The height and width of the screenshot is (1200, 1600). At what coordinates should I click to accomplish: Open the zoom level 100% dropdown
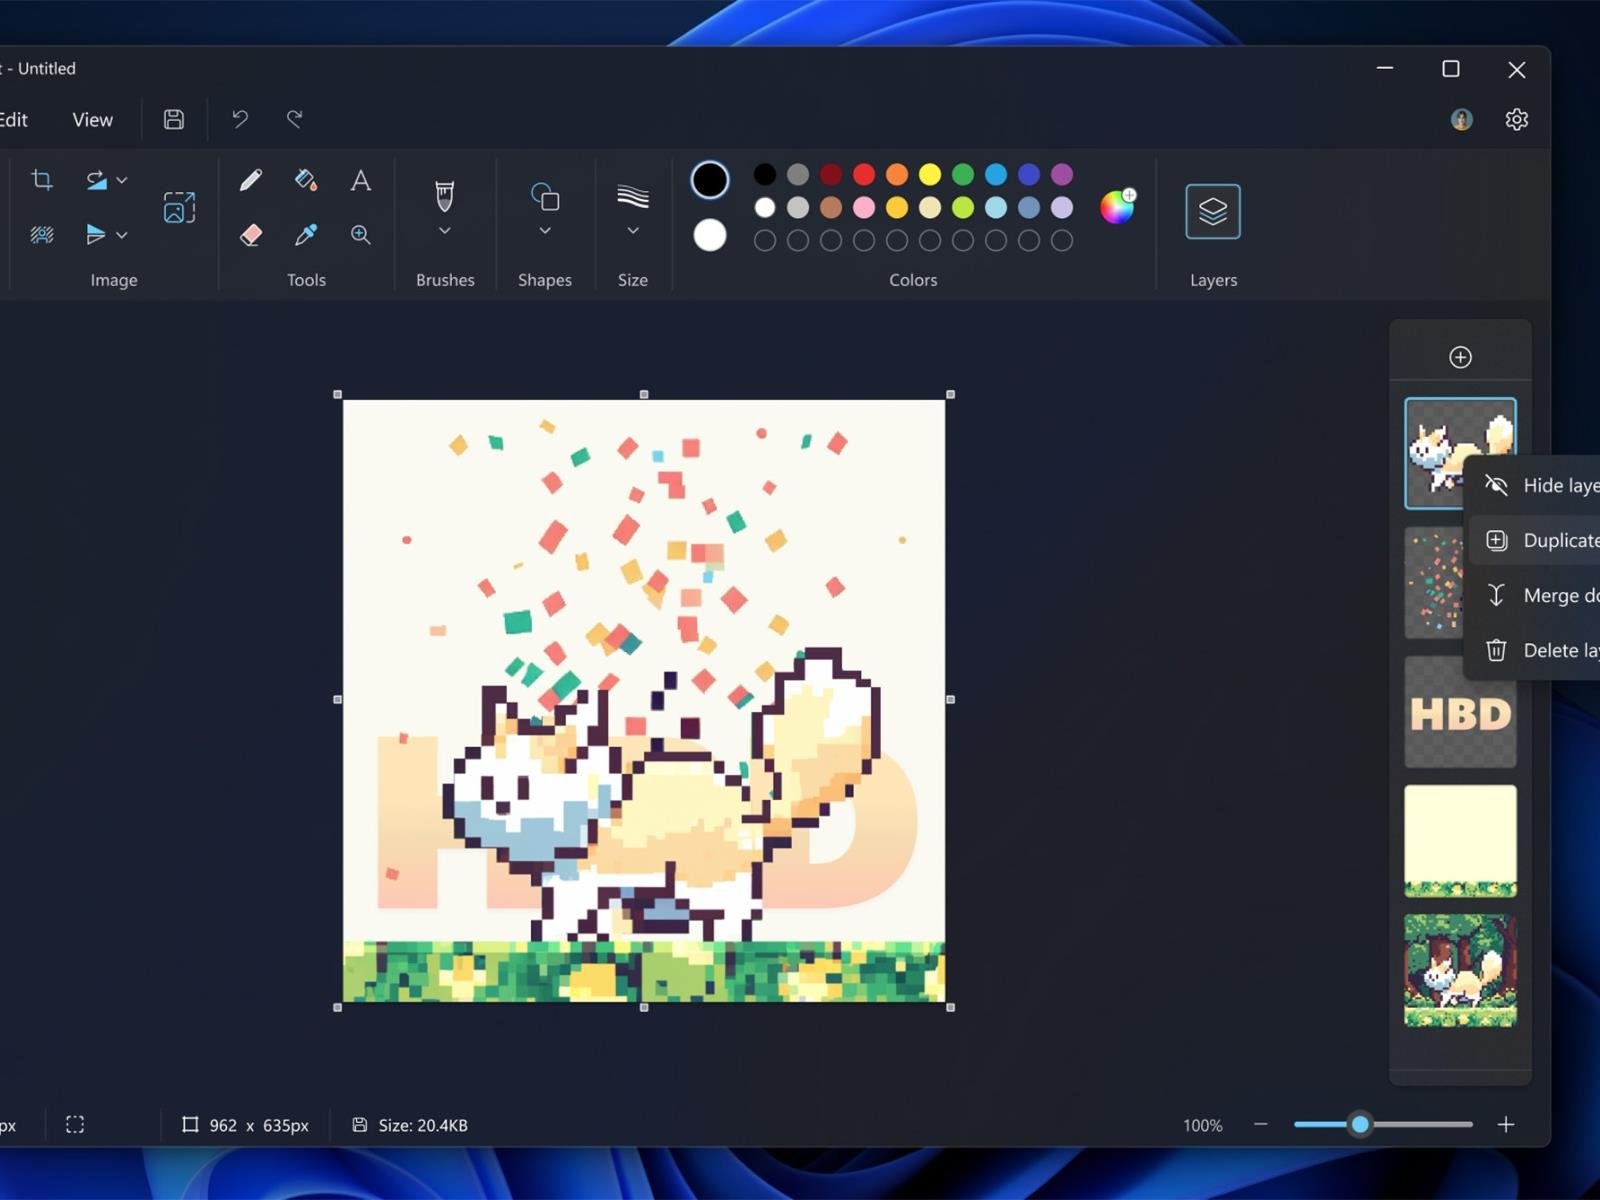(x=1203, y=1125)
